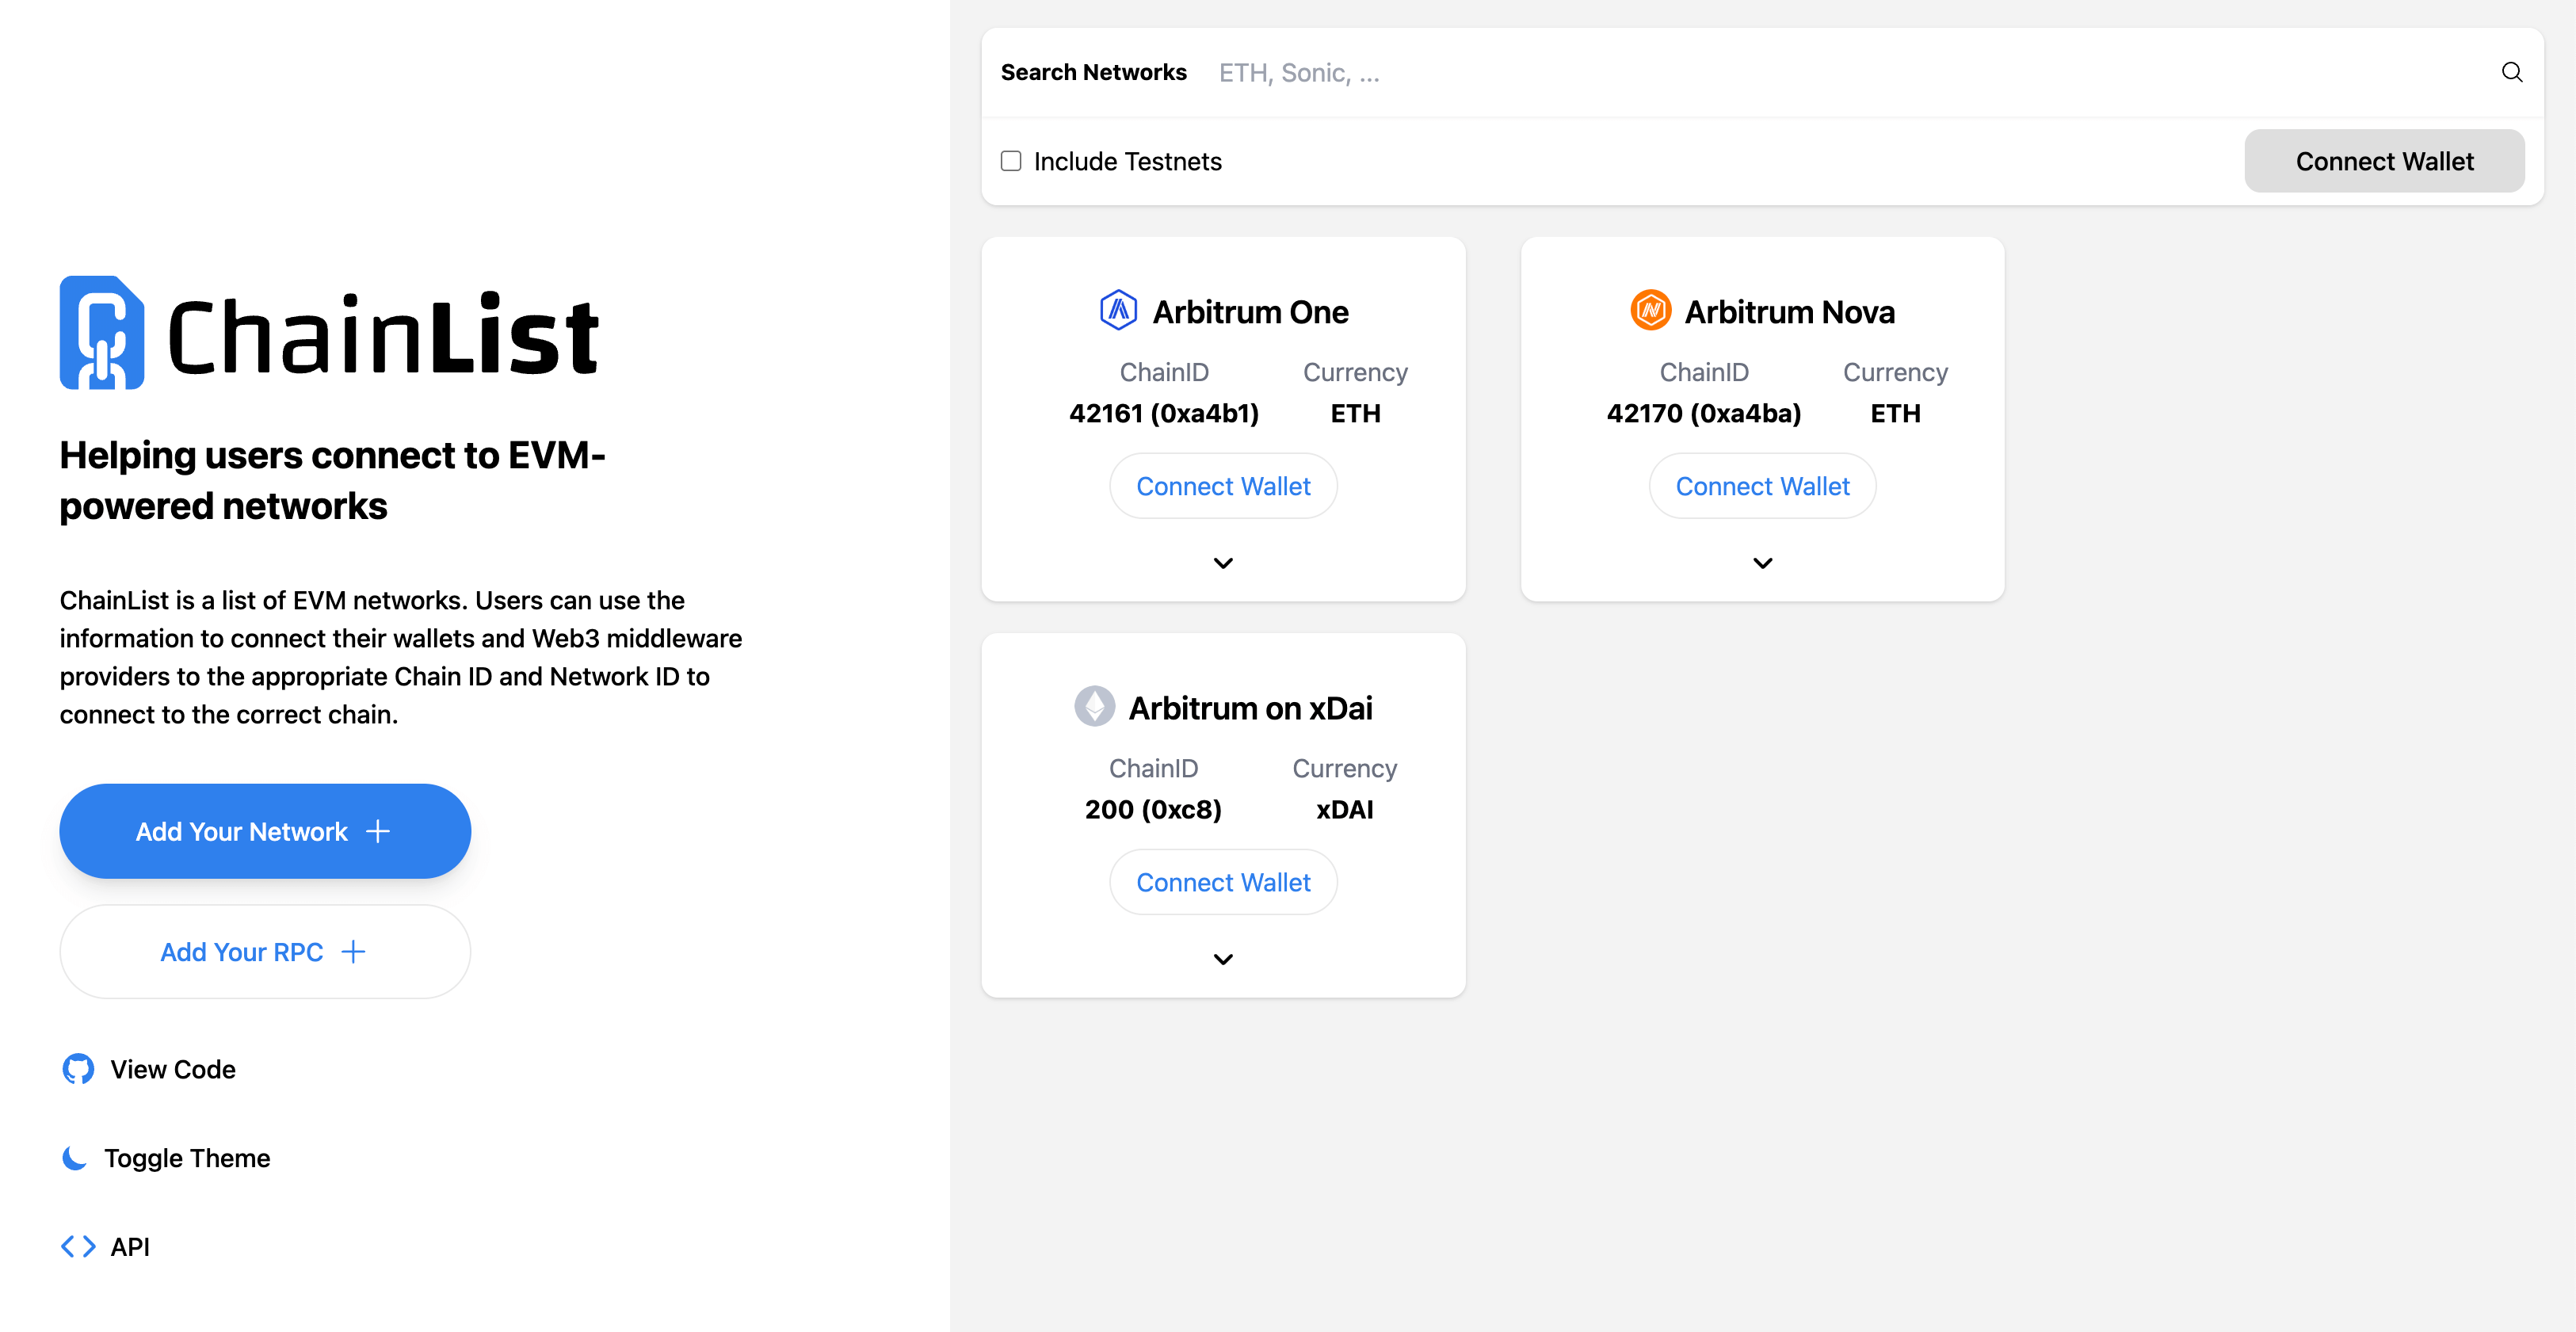Click the Arbitrum One logo icon
Viewport: 2576px width, 1332px height.
click(x=1118, y=310)
